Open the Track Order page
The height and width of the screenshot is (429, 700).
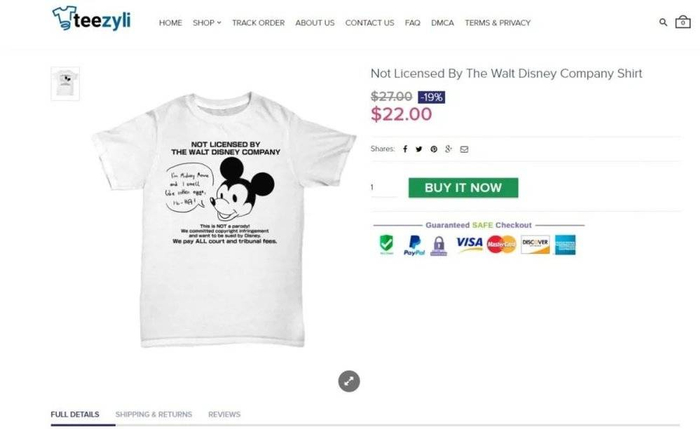(x=258, y=23)
